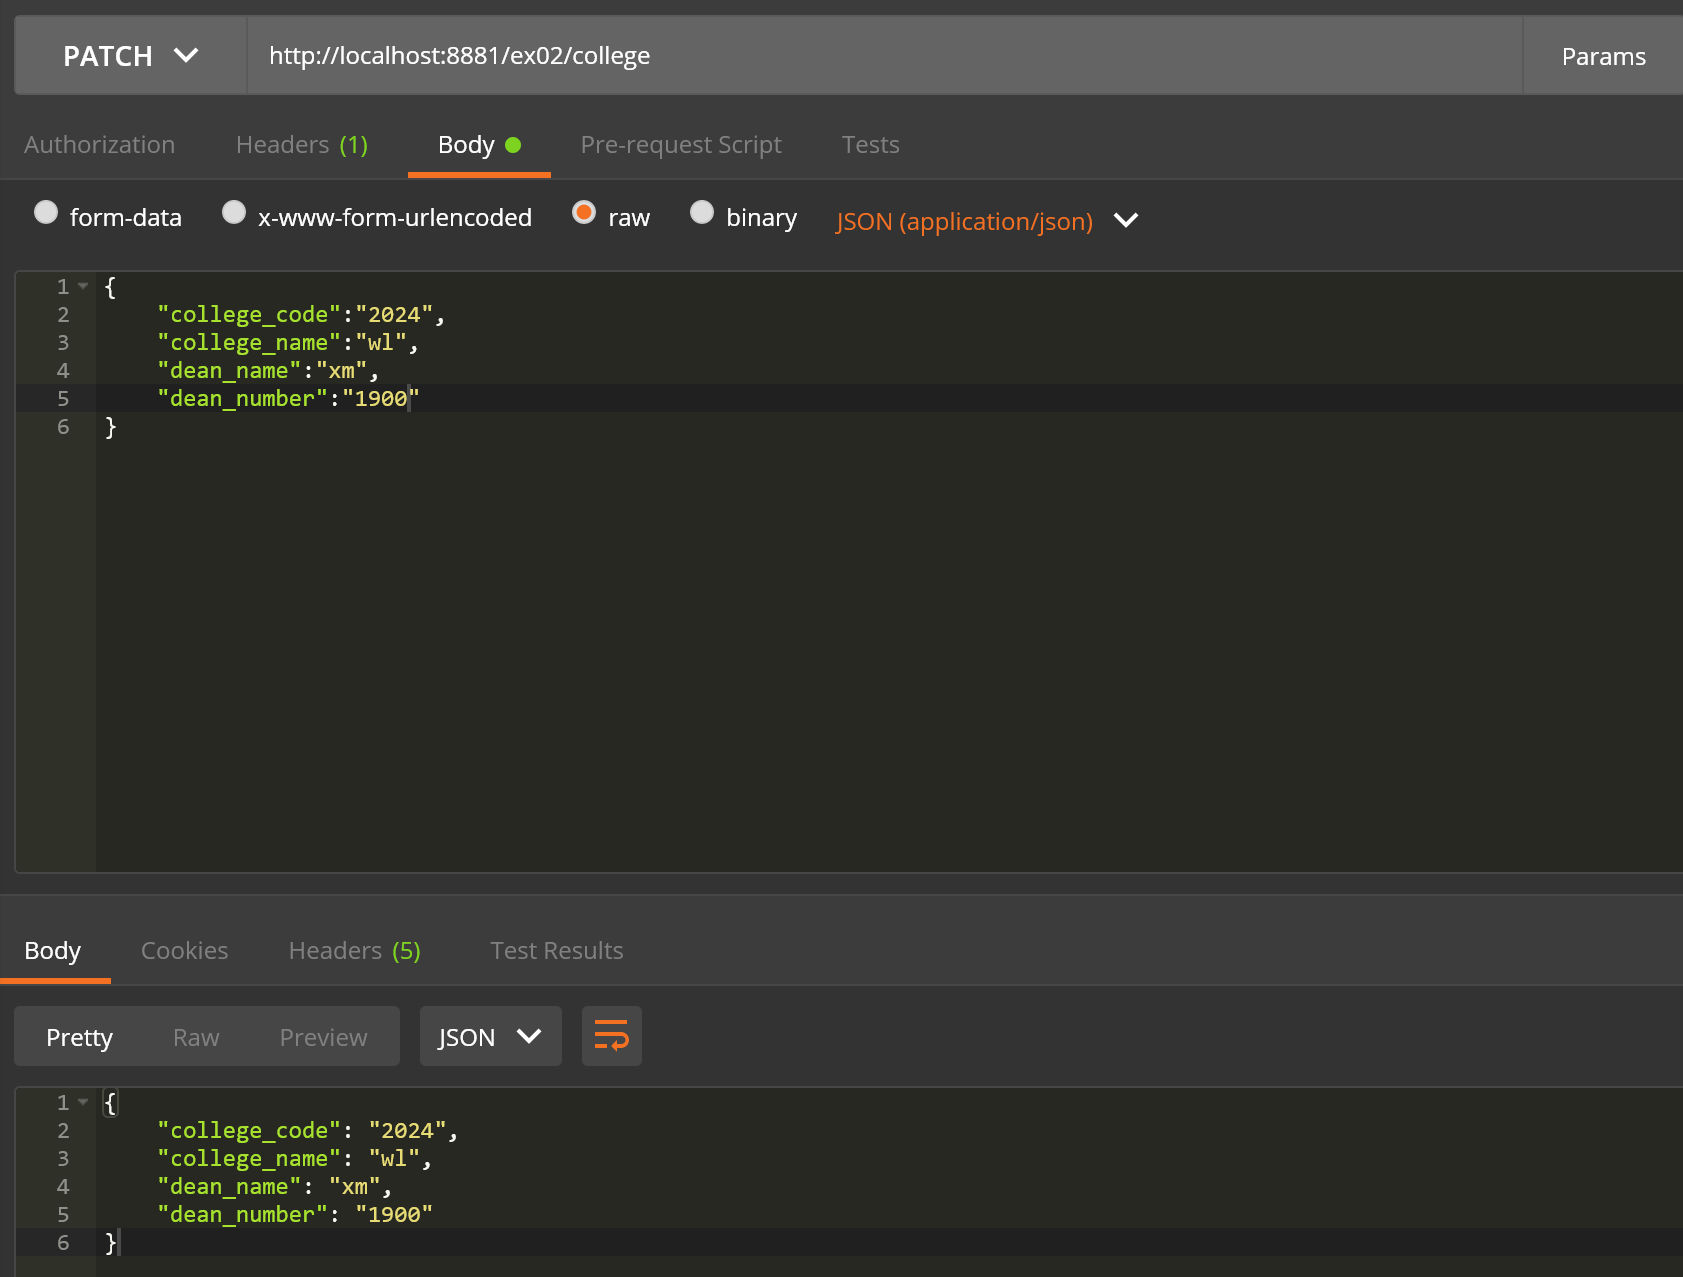Open the JSON (application/json) content type dropdown
Viewport: 1683px width, 1277px height.
point(987,221)
